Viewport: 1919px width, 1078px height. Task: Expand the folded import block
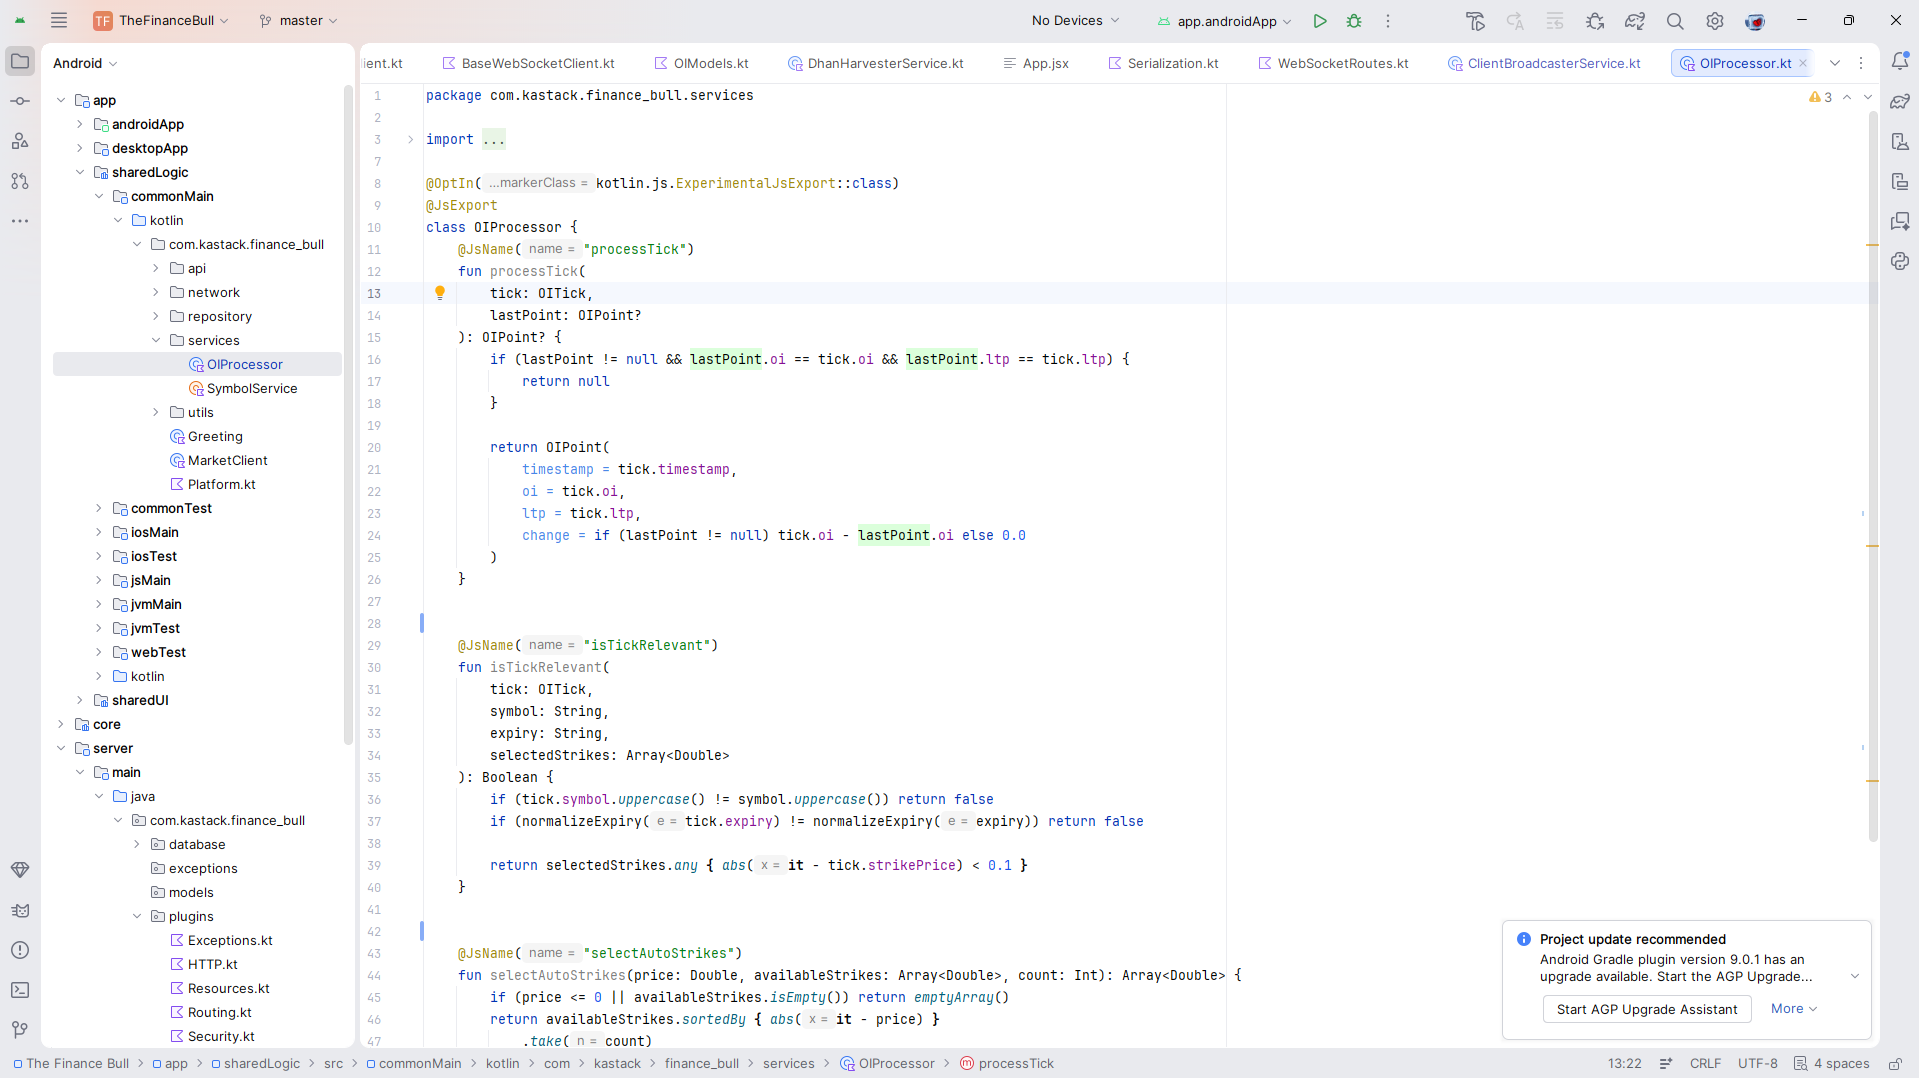tap(410, 139)
